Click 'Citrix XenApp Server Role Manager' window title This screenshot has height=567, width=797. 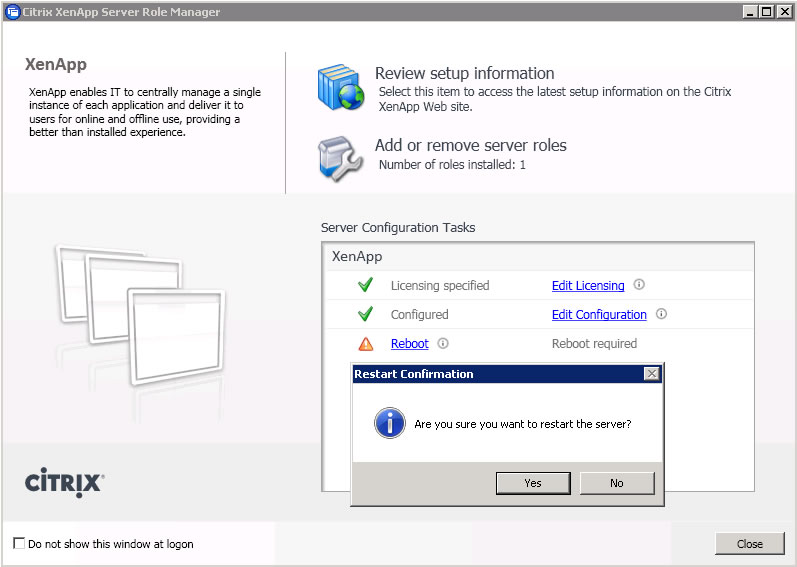[x=121, y=12]
